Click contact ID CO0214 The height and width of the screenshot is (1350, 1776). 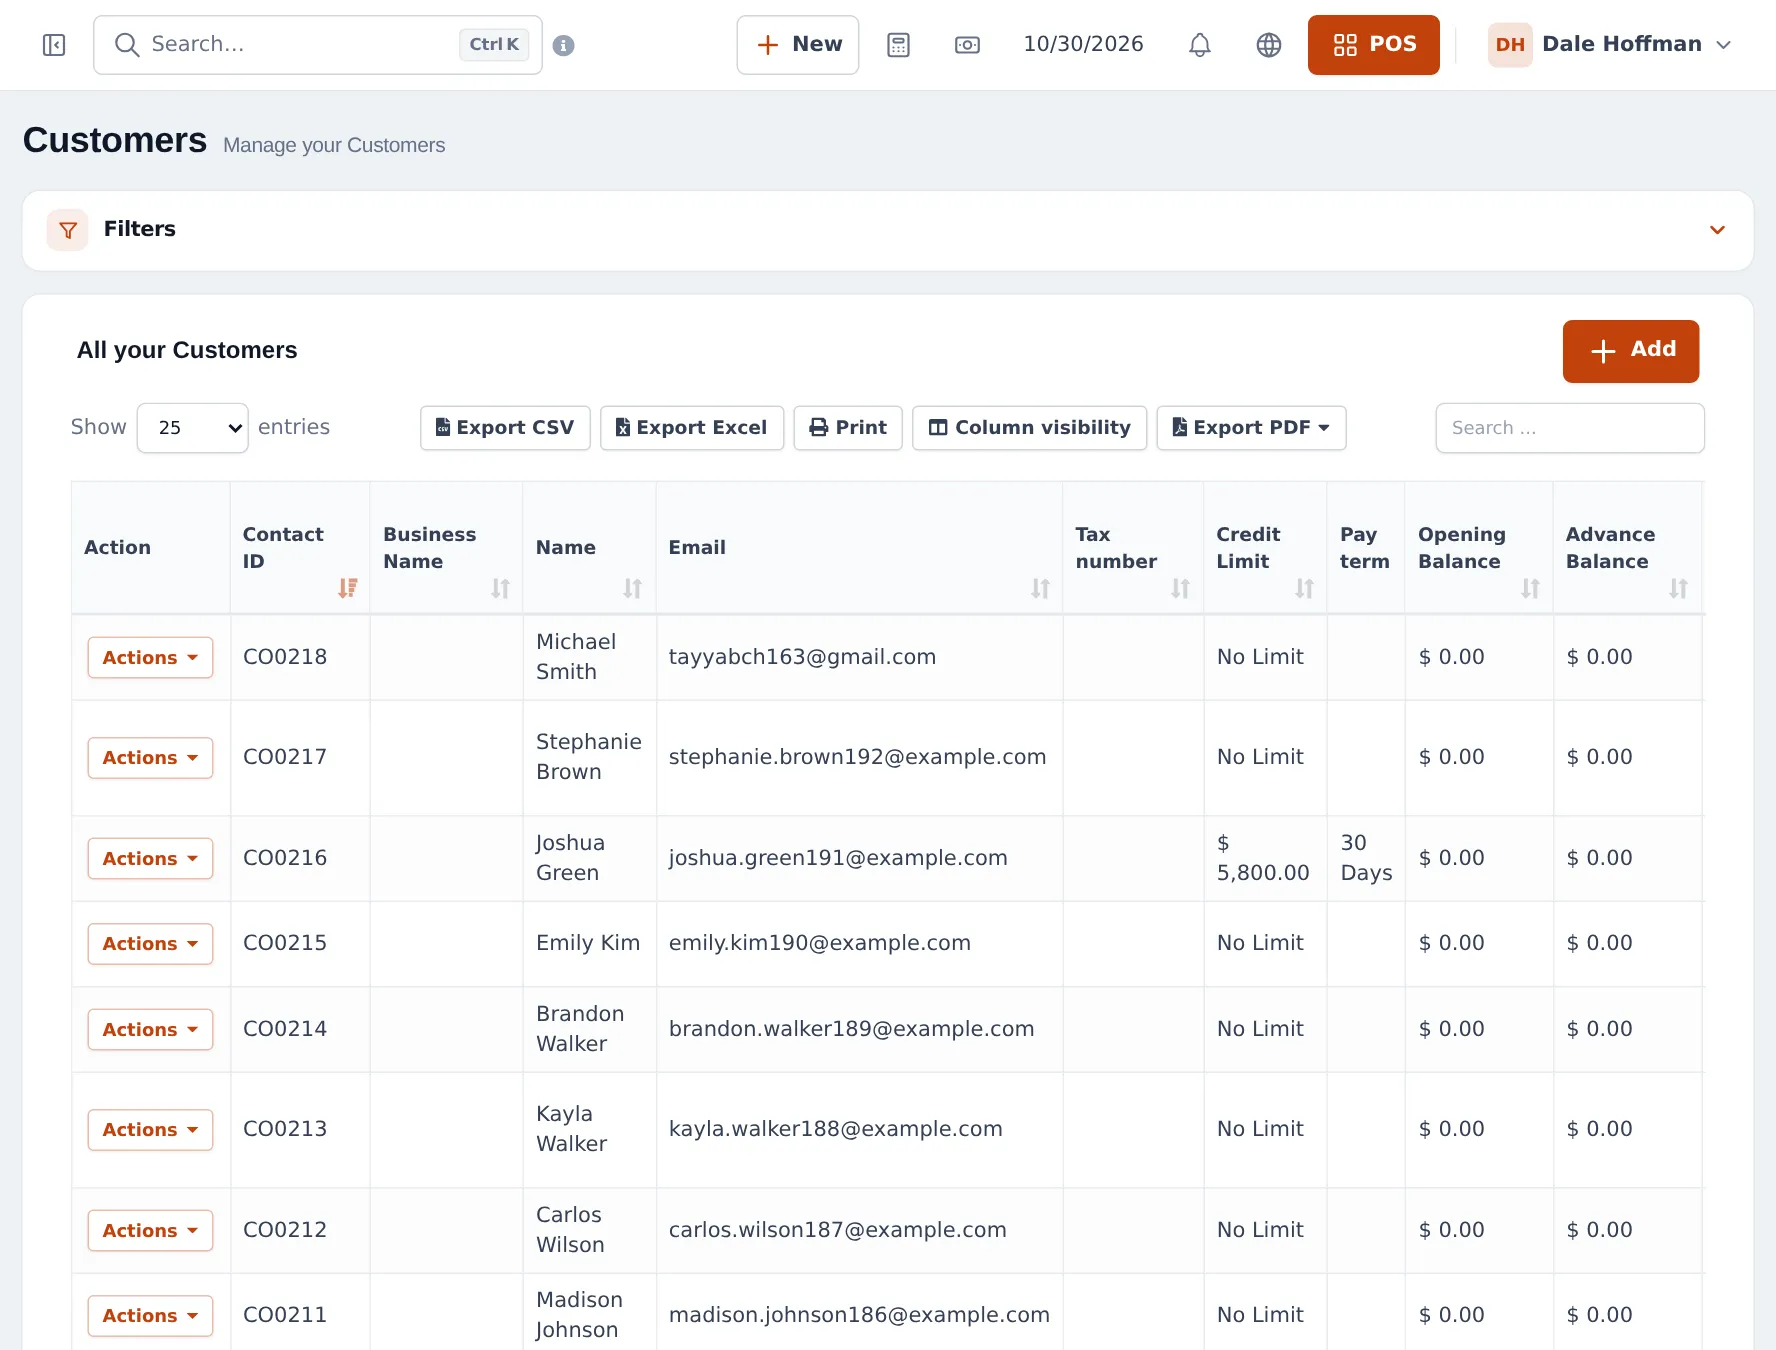285,1029
